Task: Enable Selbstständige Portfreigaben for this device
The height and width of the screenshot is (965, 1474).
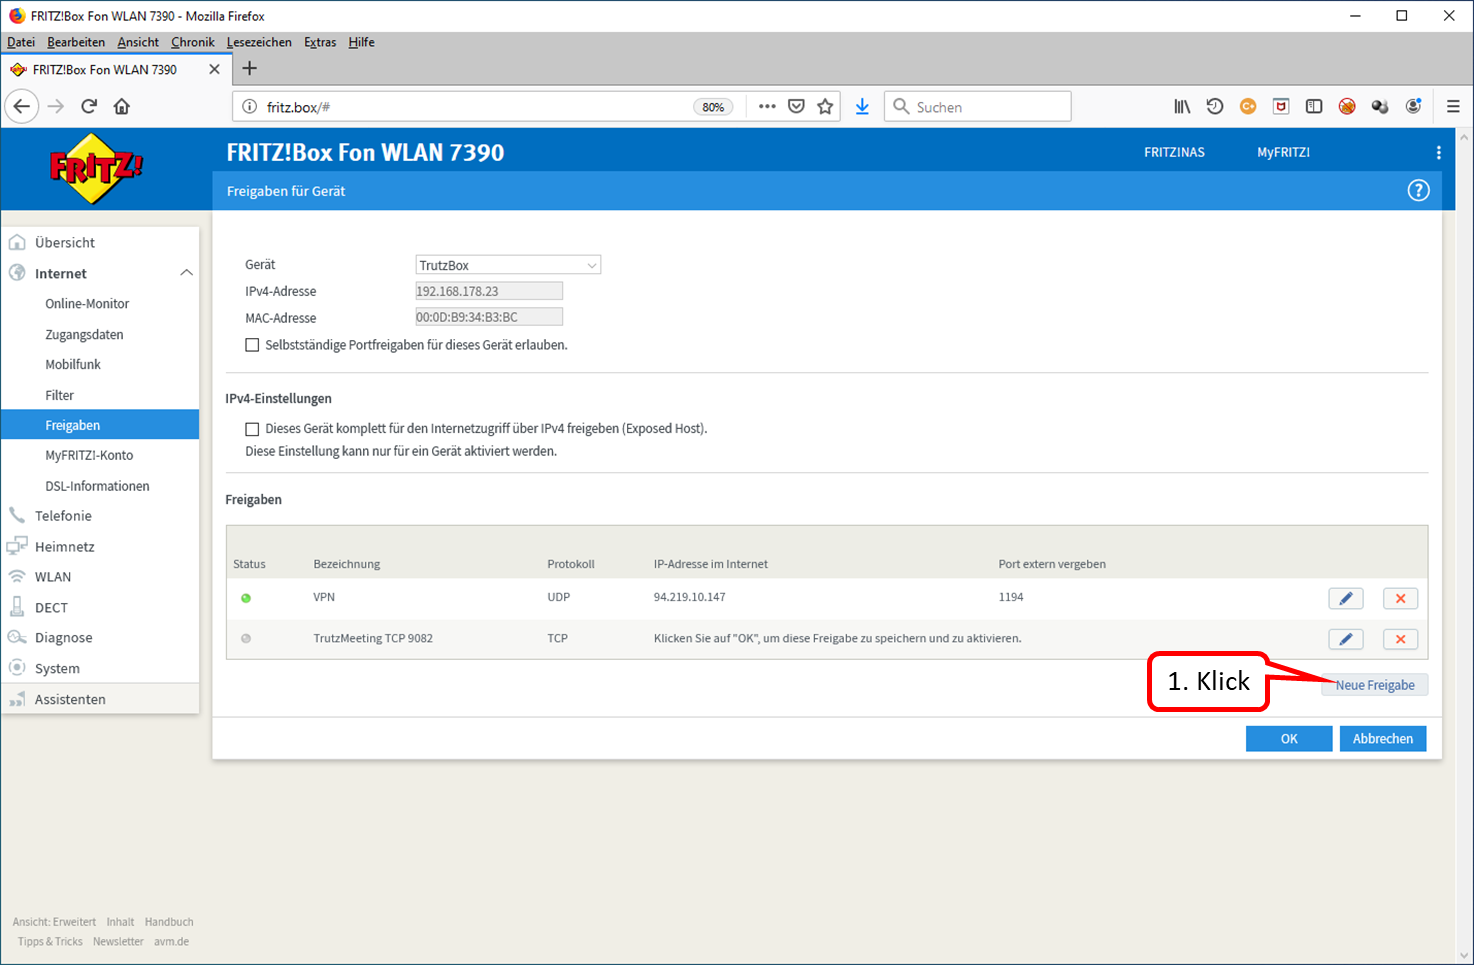Action: 252,345
